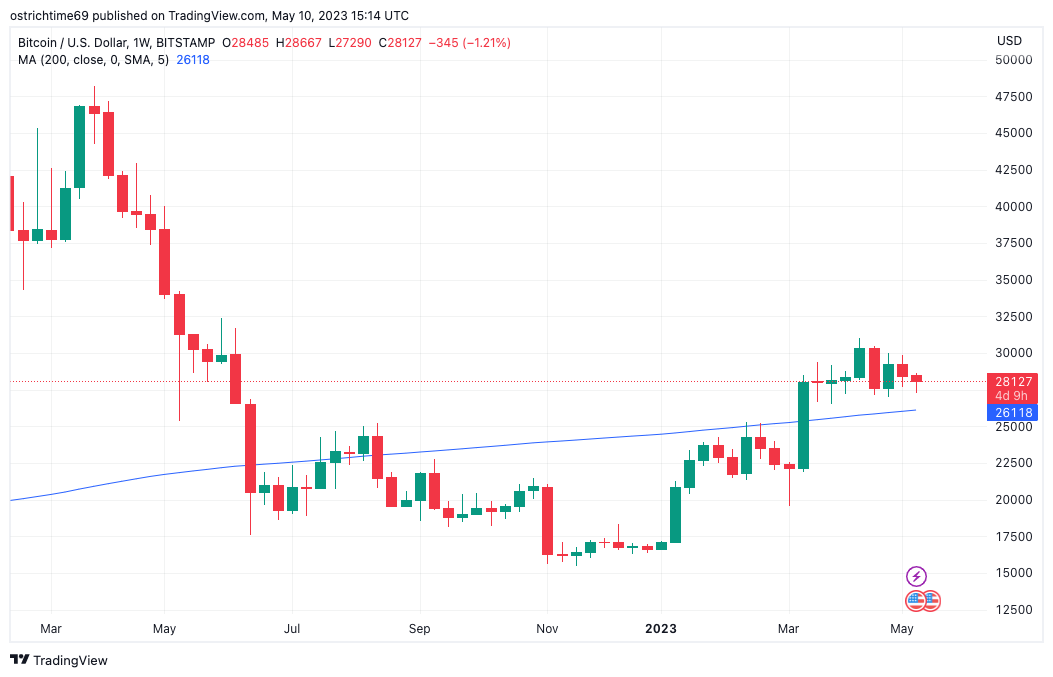
Task: Click the blue 26118 MA axis label
Action: [x=1011, y=412]
